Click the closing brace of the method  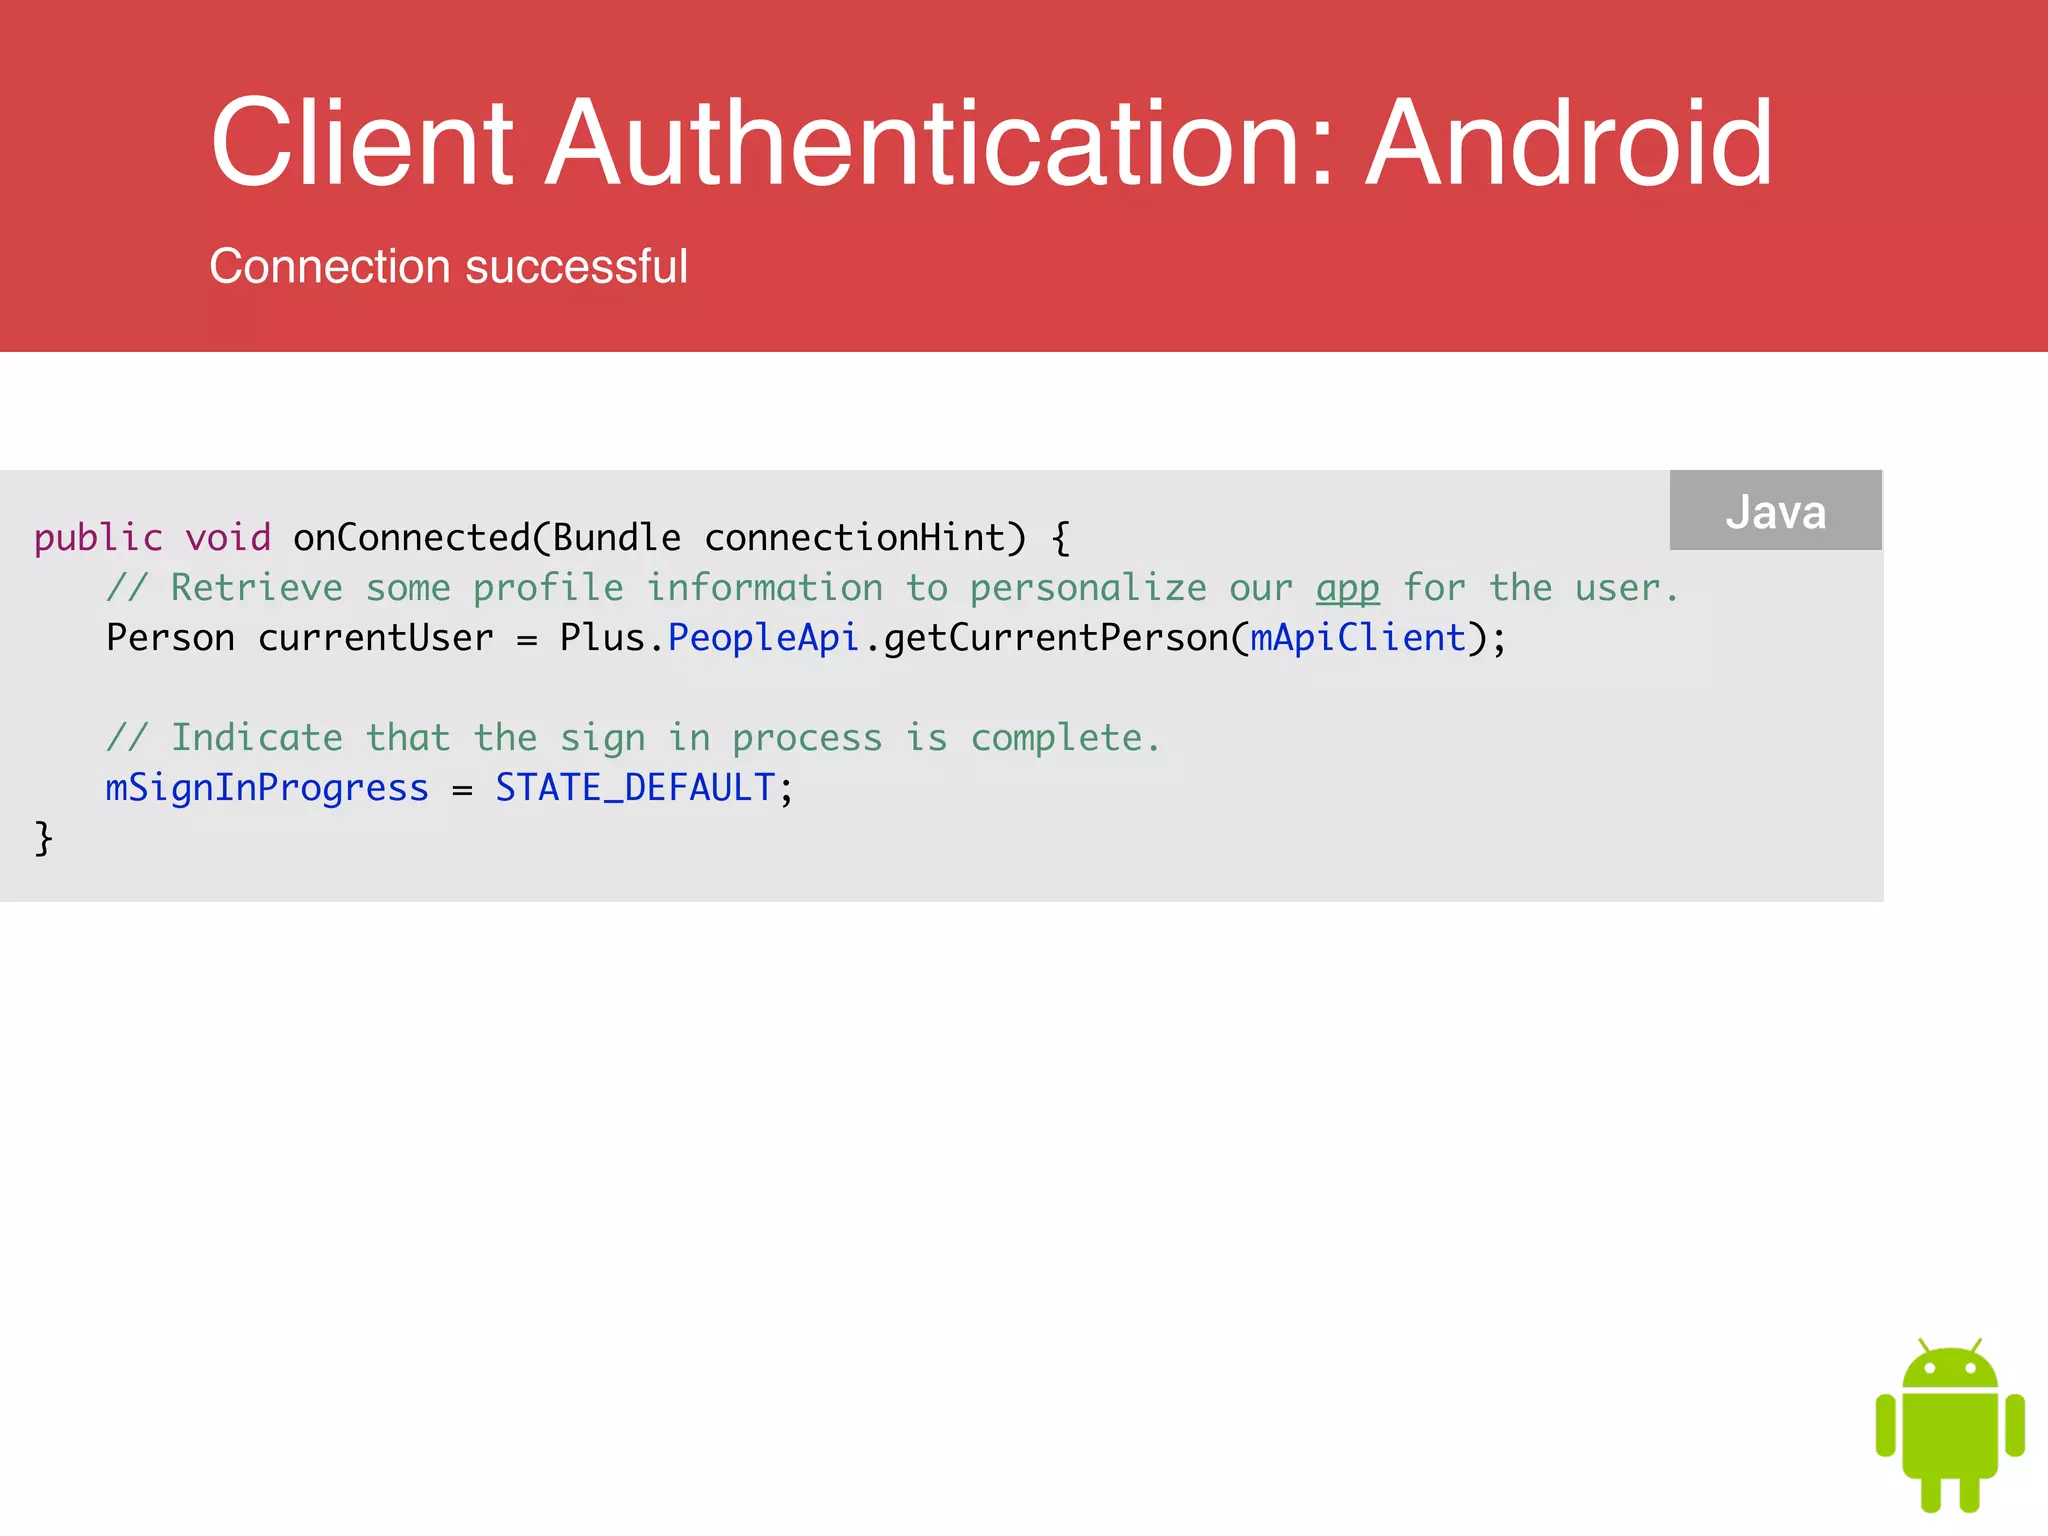click(x=43, y=838)
